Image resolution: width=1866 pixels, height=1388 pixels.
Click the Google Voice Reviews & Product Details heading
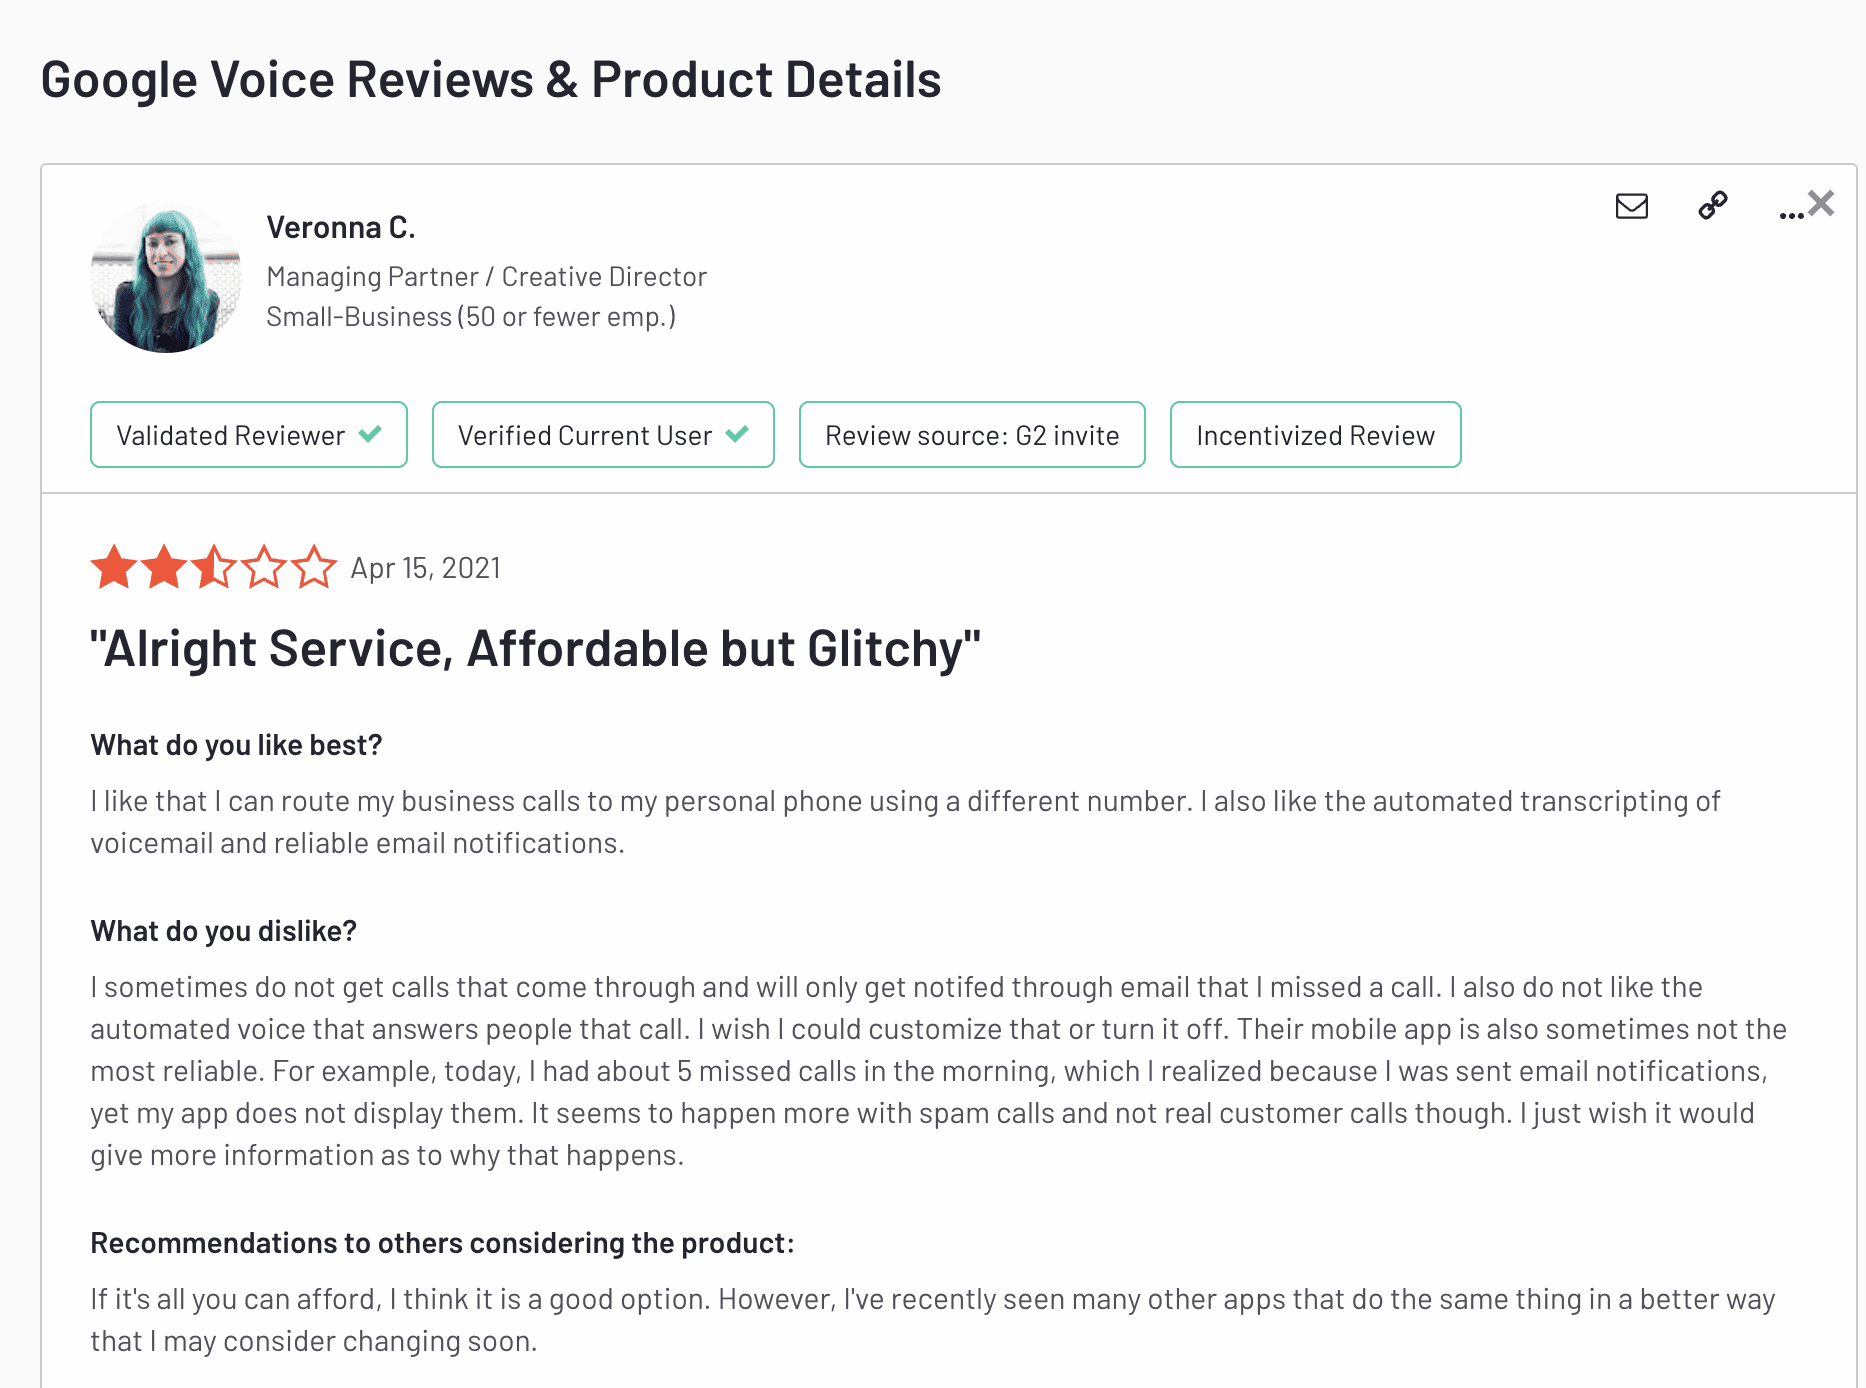click(x=491, y=80)
